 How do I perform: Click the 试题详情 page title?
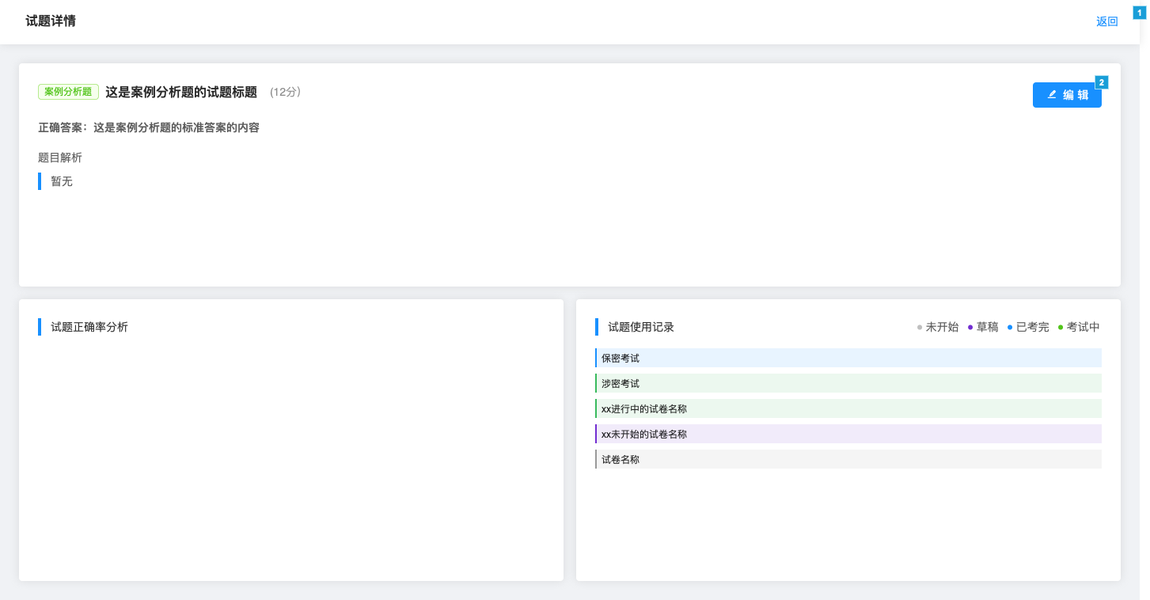point(50,21)
